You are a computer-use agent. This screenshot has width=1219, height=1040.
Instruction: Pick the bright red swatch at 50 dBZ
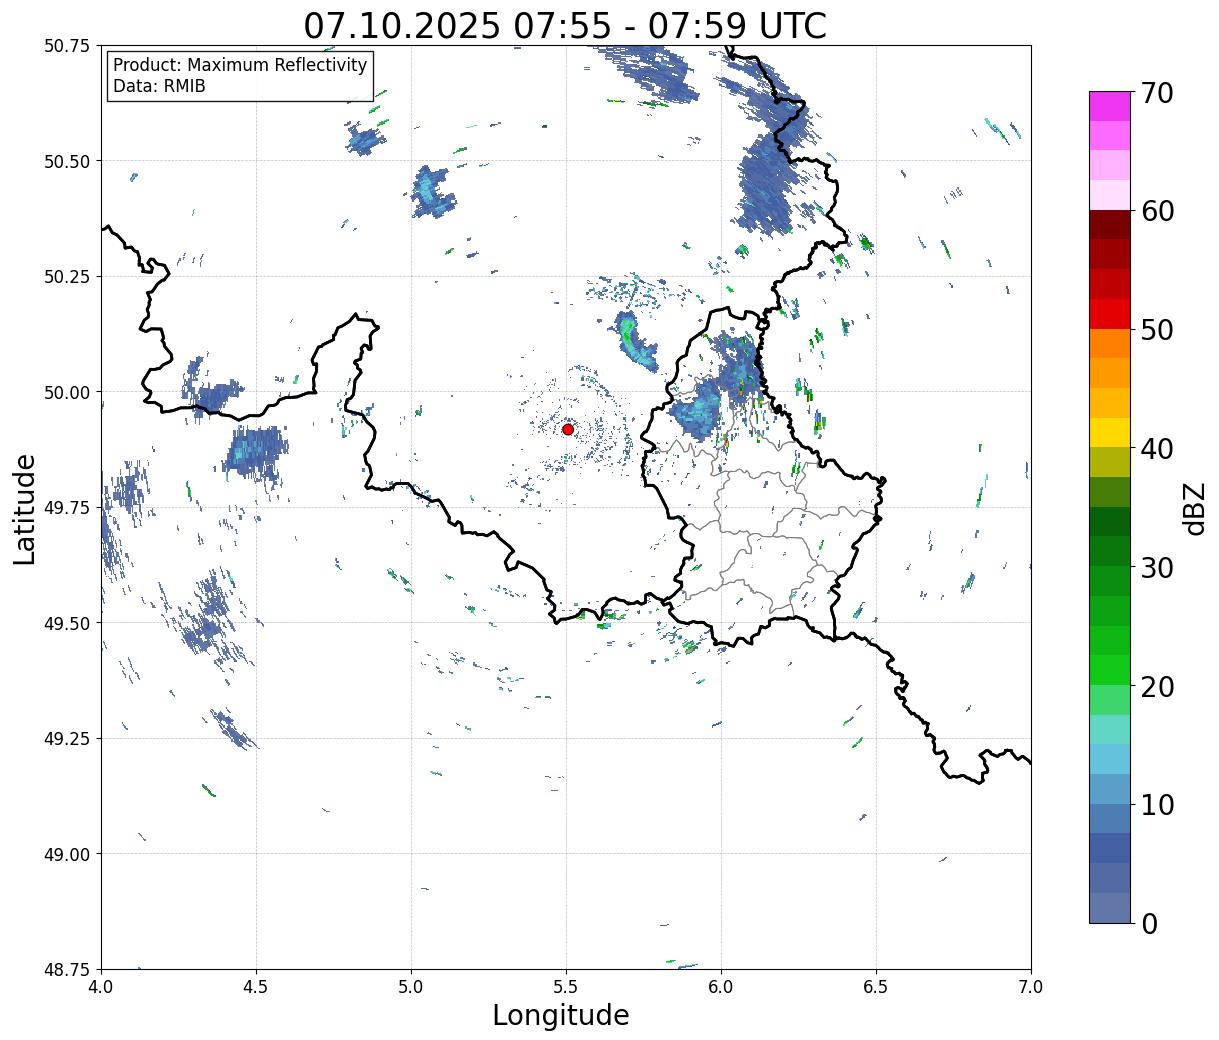[1110, 314]
